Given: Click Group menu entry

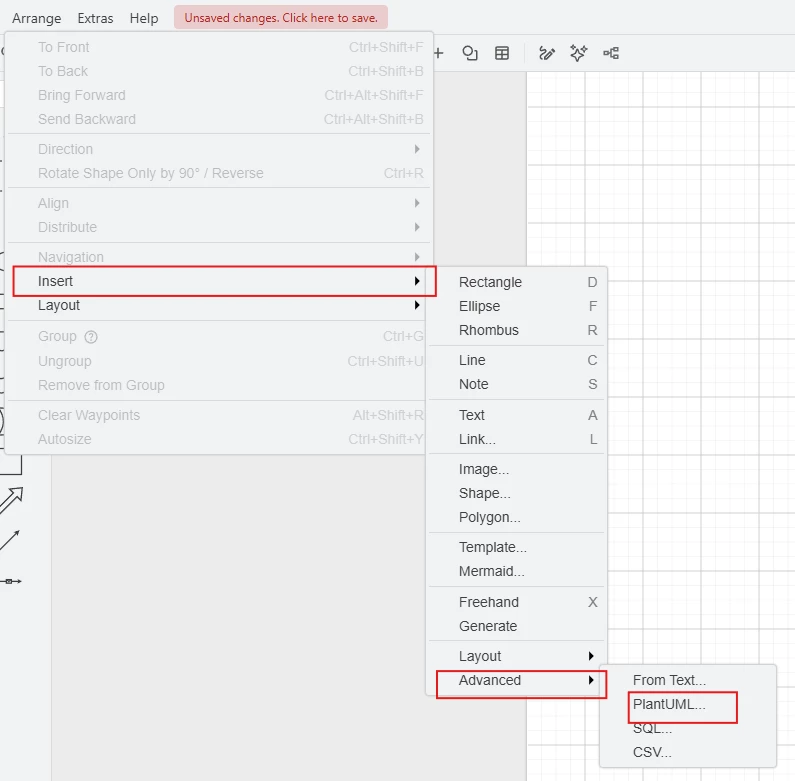Looking at the screenshot, I should (x=219, y=337).
